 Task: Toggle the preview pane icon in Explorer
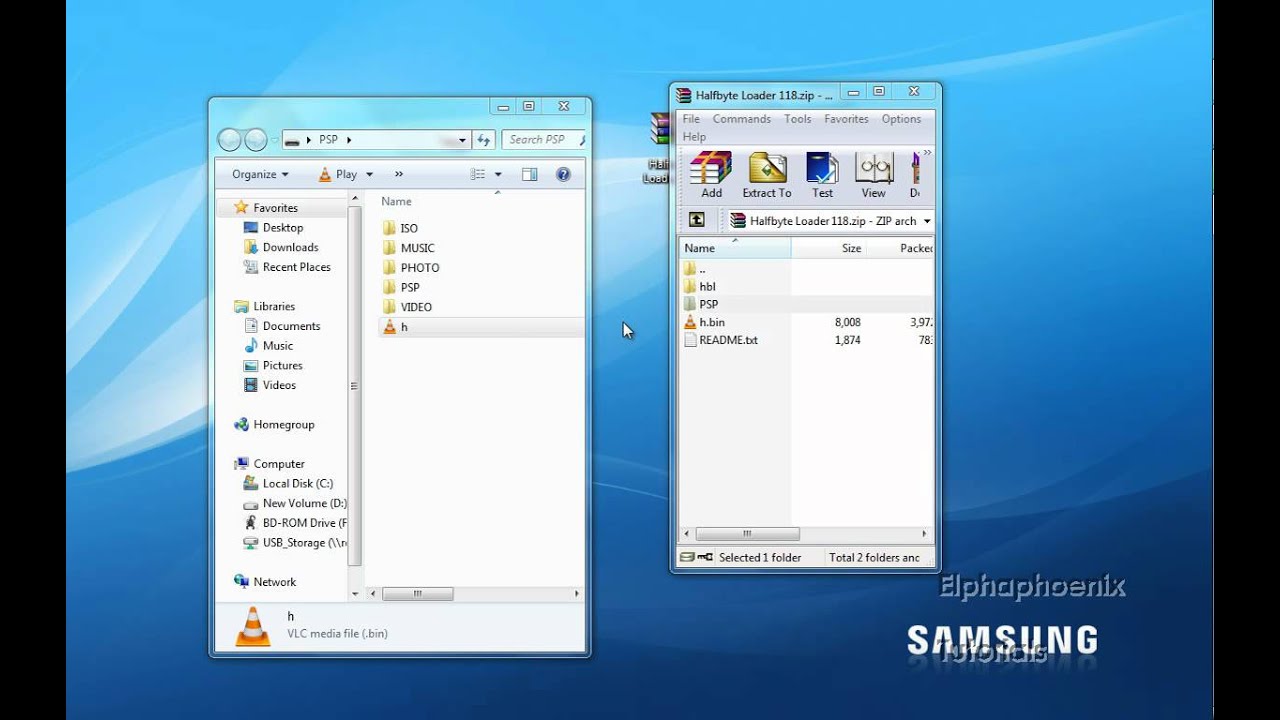coord(530,174)
